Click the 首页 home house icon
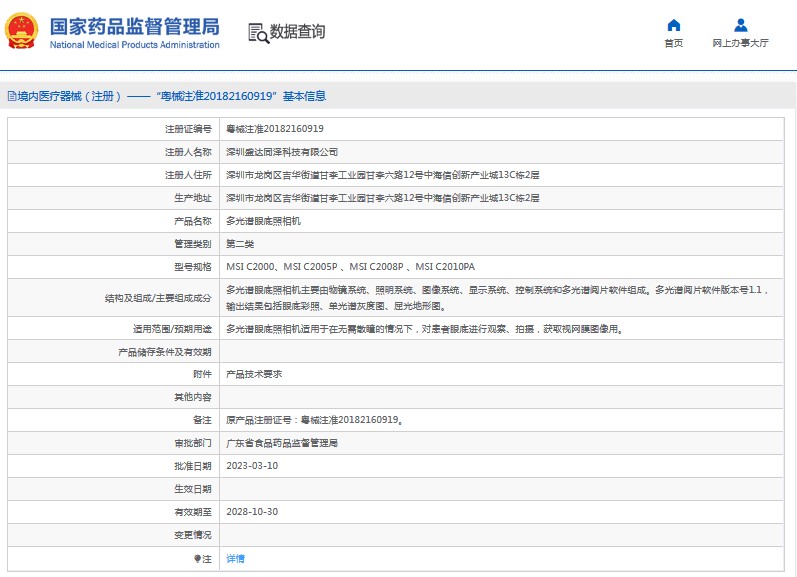Viewport: 797px width, 577px height. point(674,25)
